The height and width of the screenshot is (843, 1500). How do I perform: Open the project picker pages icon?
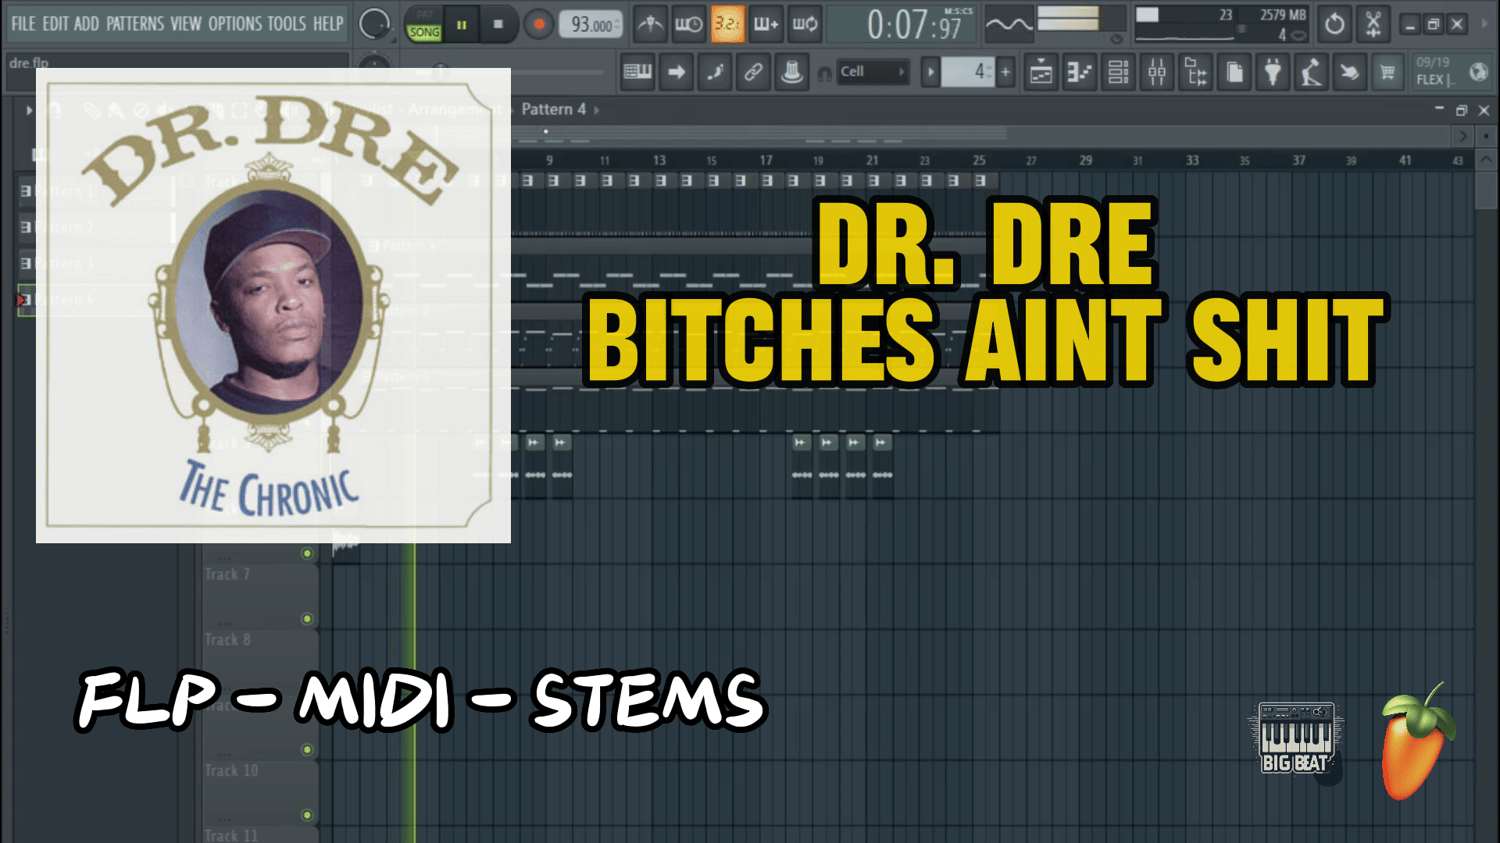[1234, 72]
